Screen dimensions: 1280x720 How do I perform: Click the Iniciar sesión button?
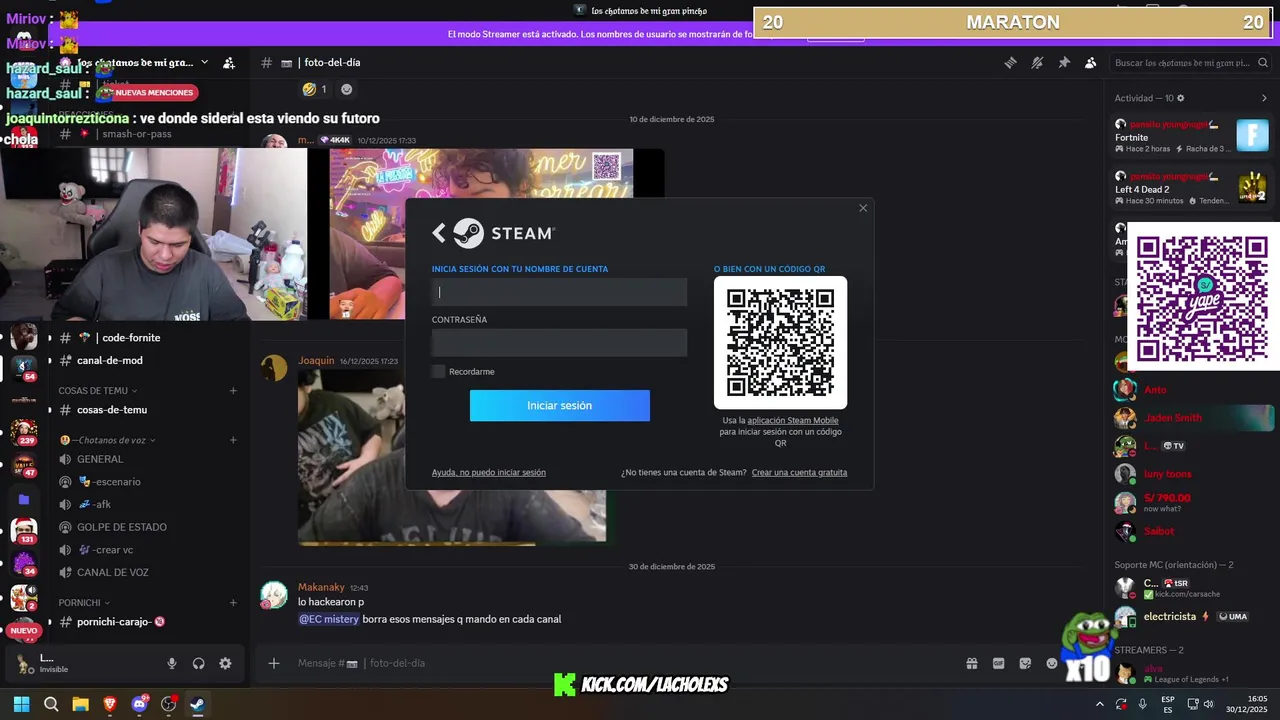point(560,406)
